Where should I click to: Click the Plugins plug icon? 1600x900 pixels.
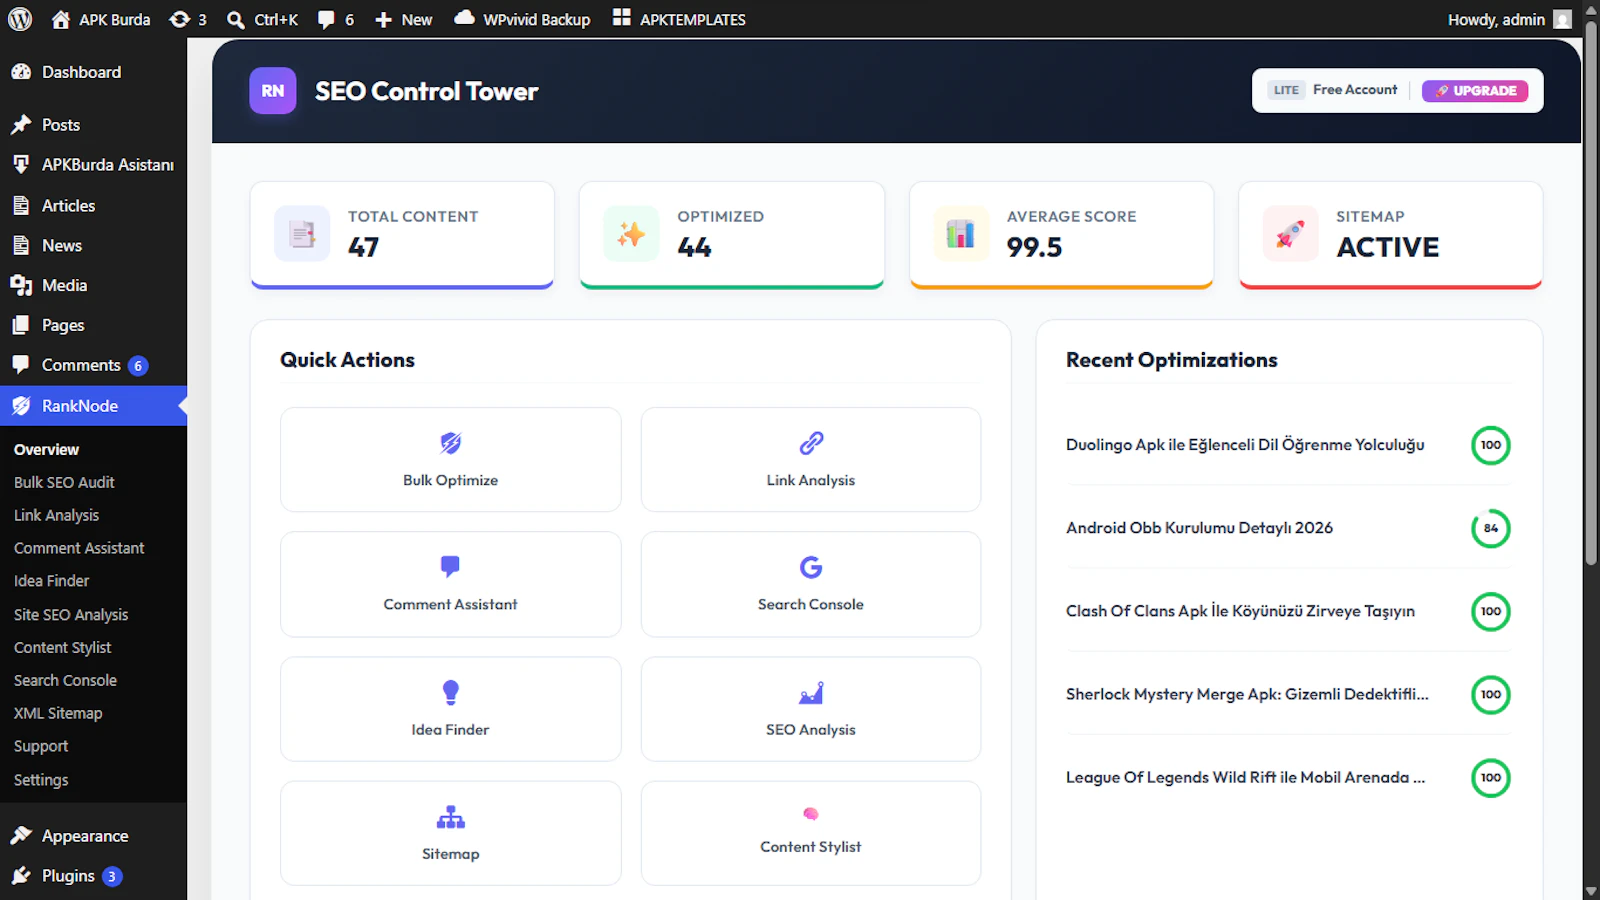pyautogui.click(x=21, y=876)
